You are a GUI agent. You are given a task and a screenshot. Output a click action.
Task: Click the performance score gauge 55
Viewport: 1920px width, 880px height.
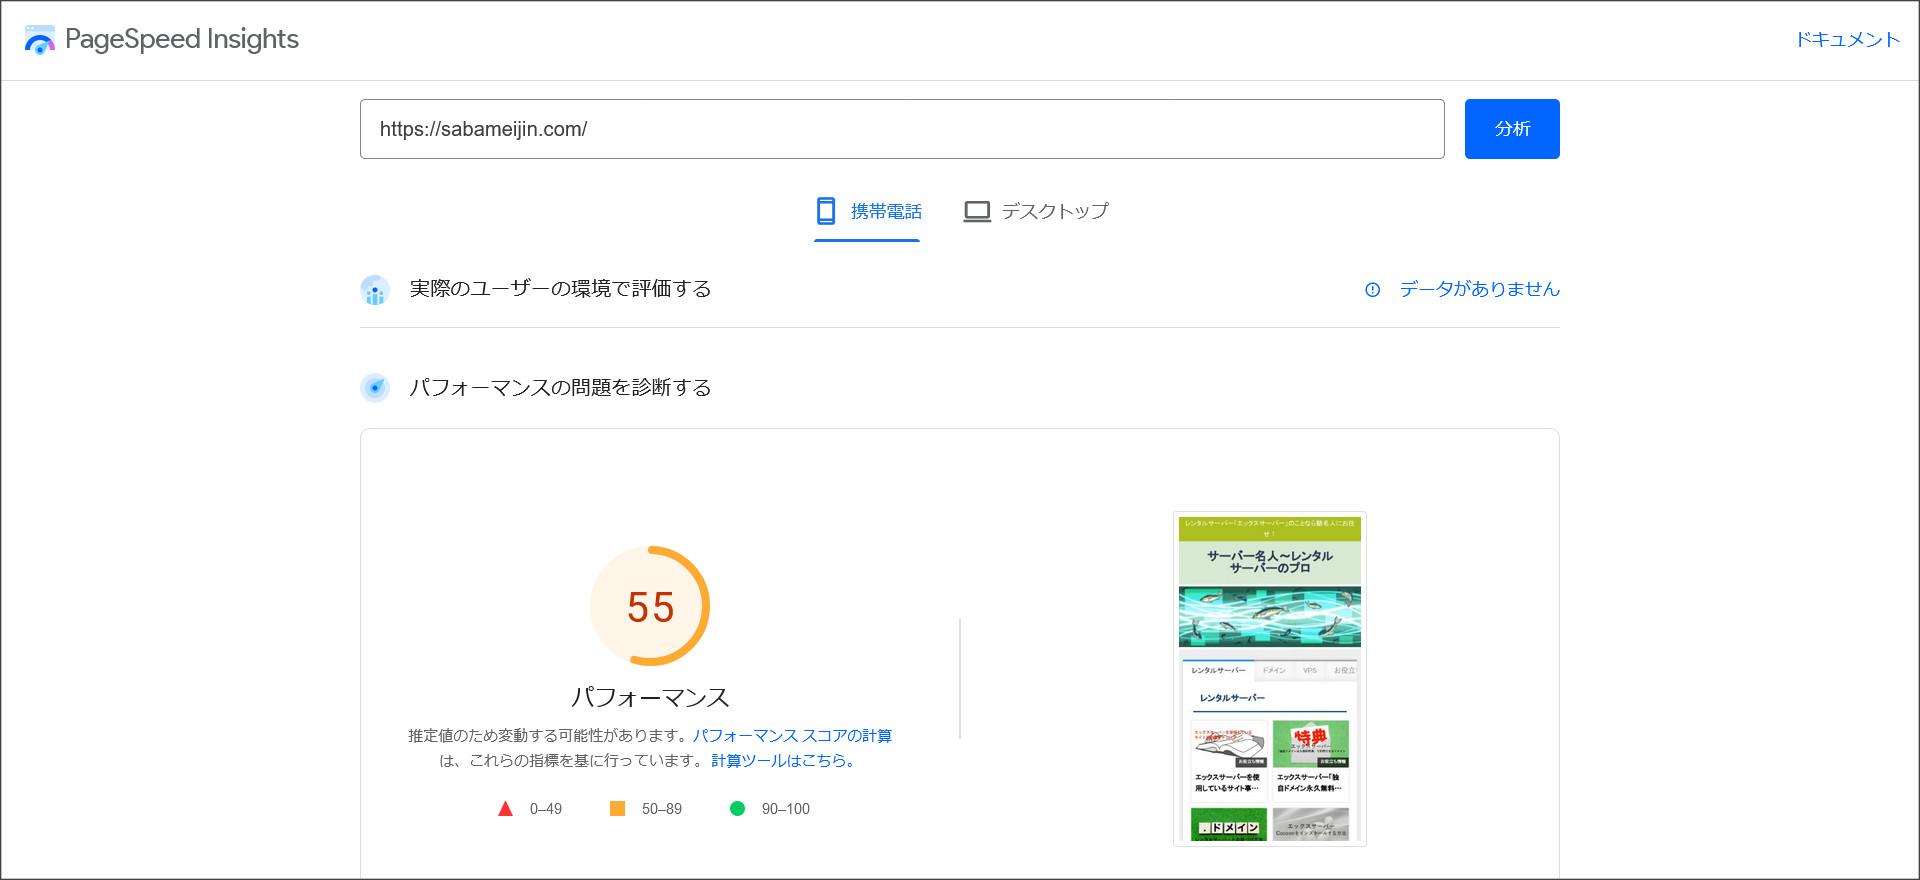pos(650,606)
